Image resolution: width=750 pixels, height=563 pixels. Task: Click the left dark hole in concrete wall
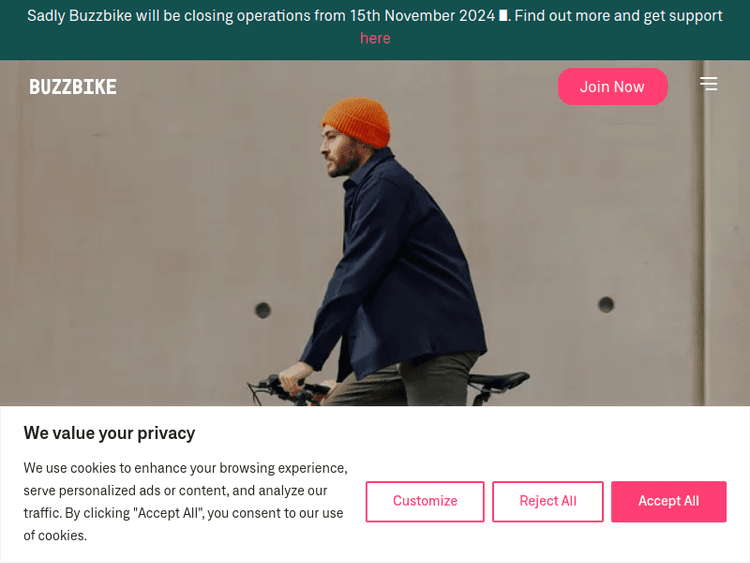262,310
